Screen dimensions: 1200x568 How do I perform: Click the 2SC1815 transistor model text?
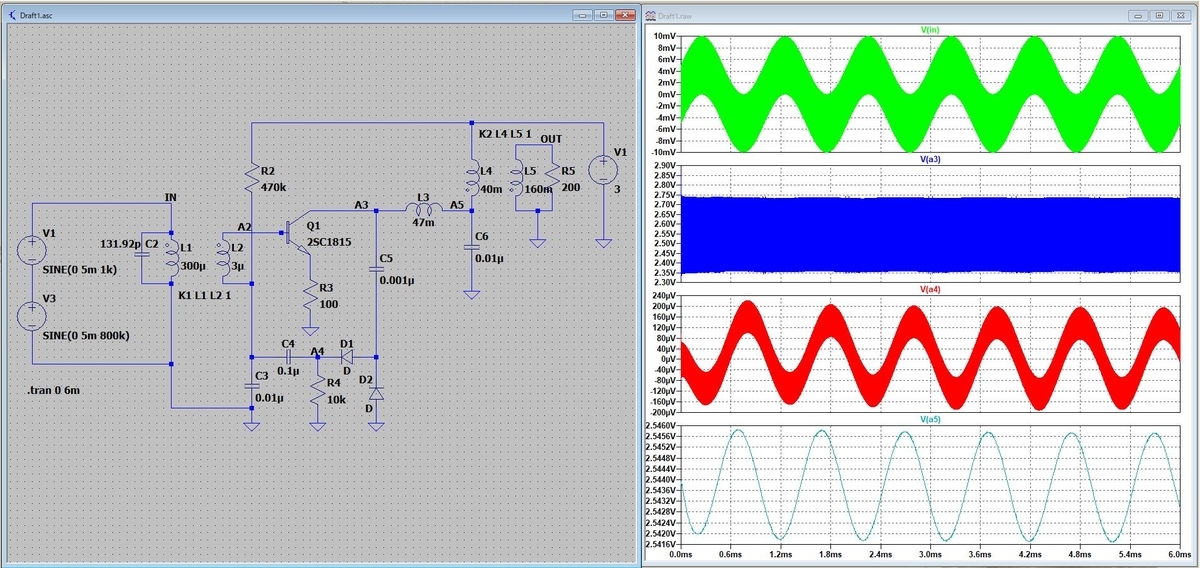329,242
